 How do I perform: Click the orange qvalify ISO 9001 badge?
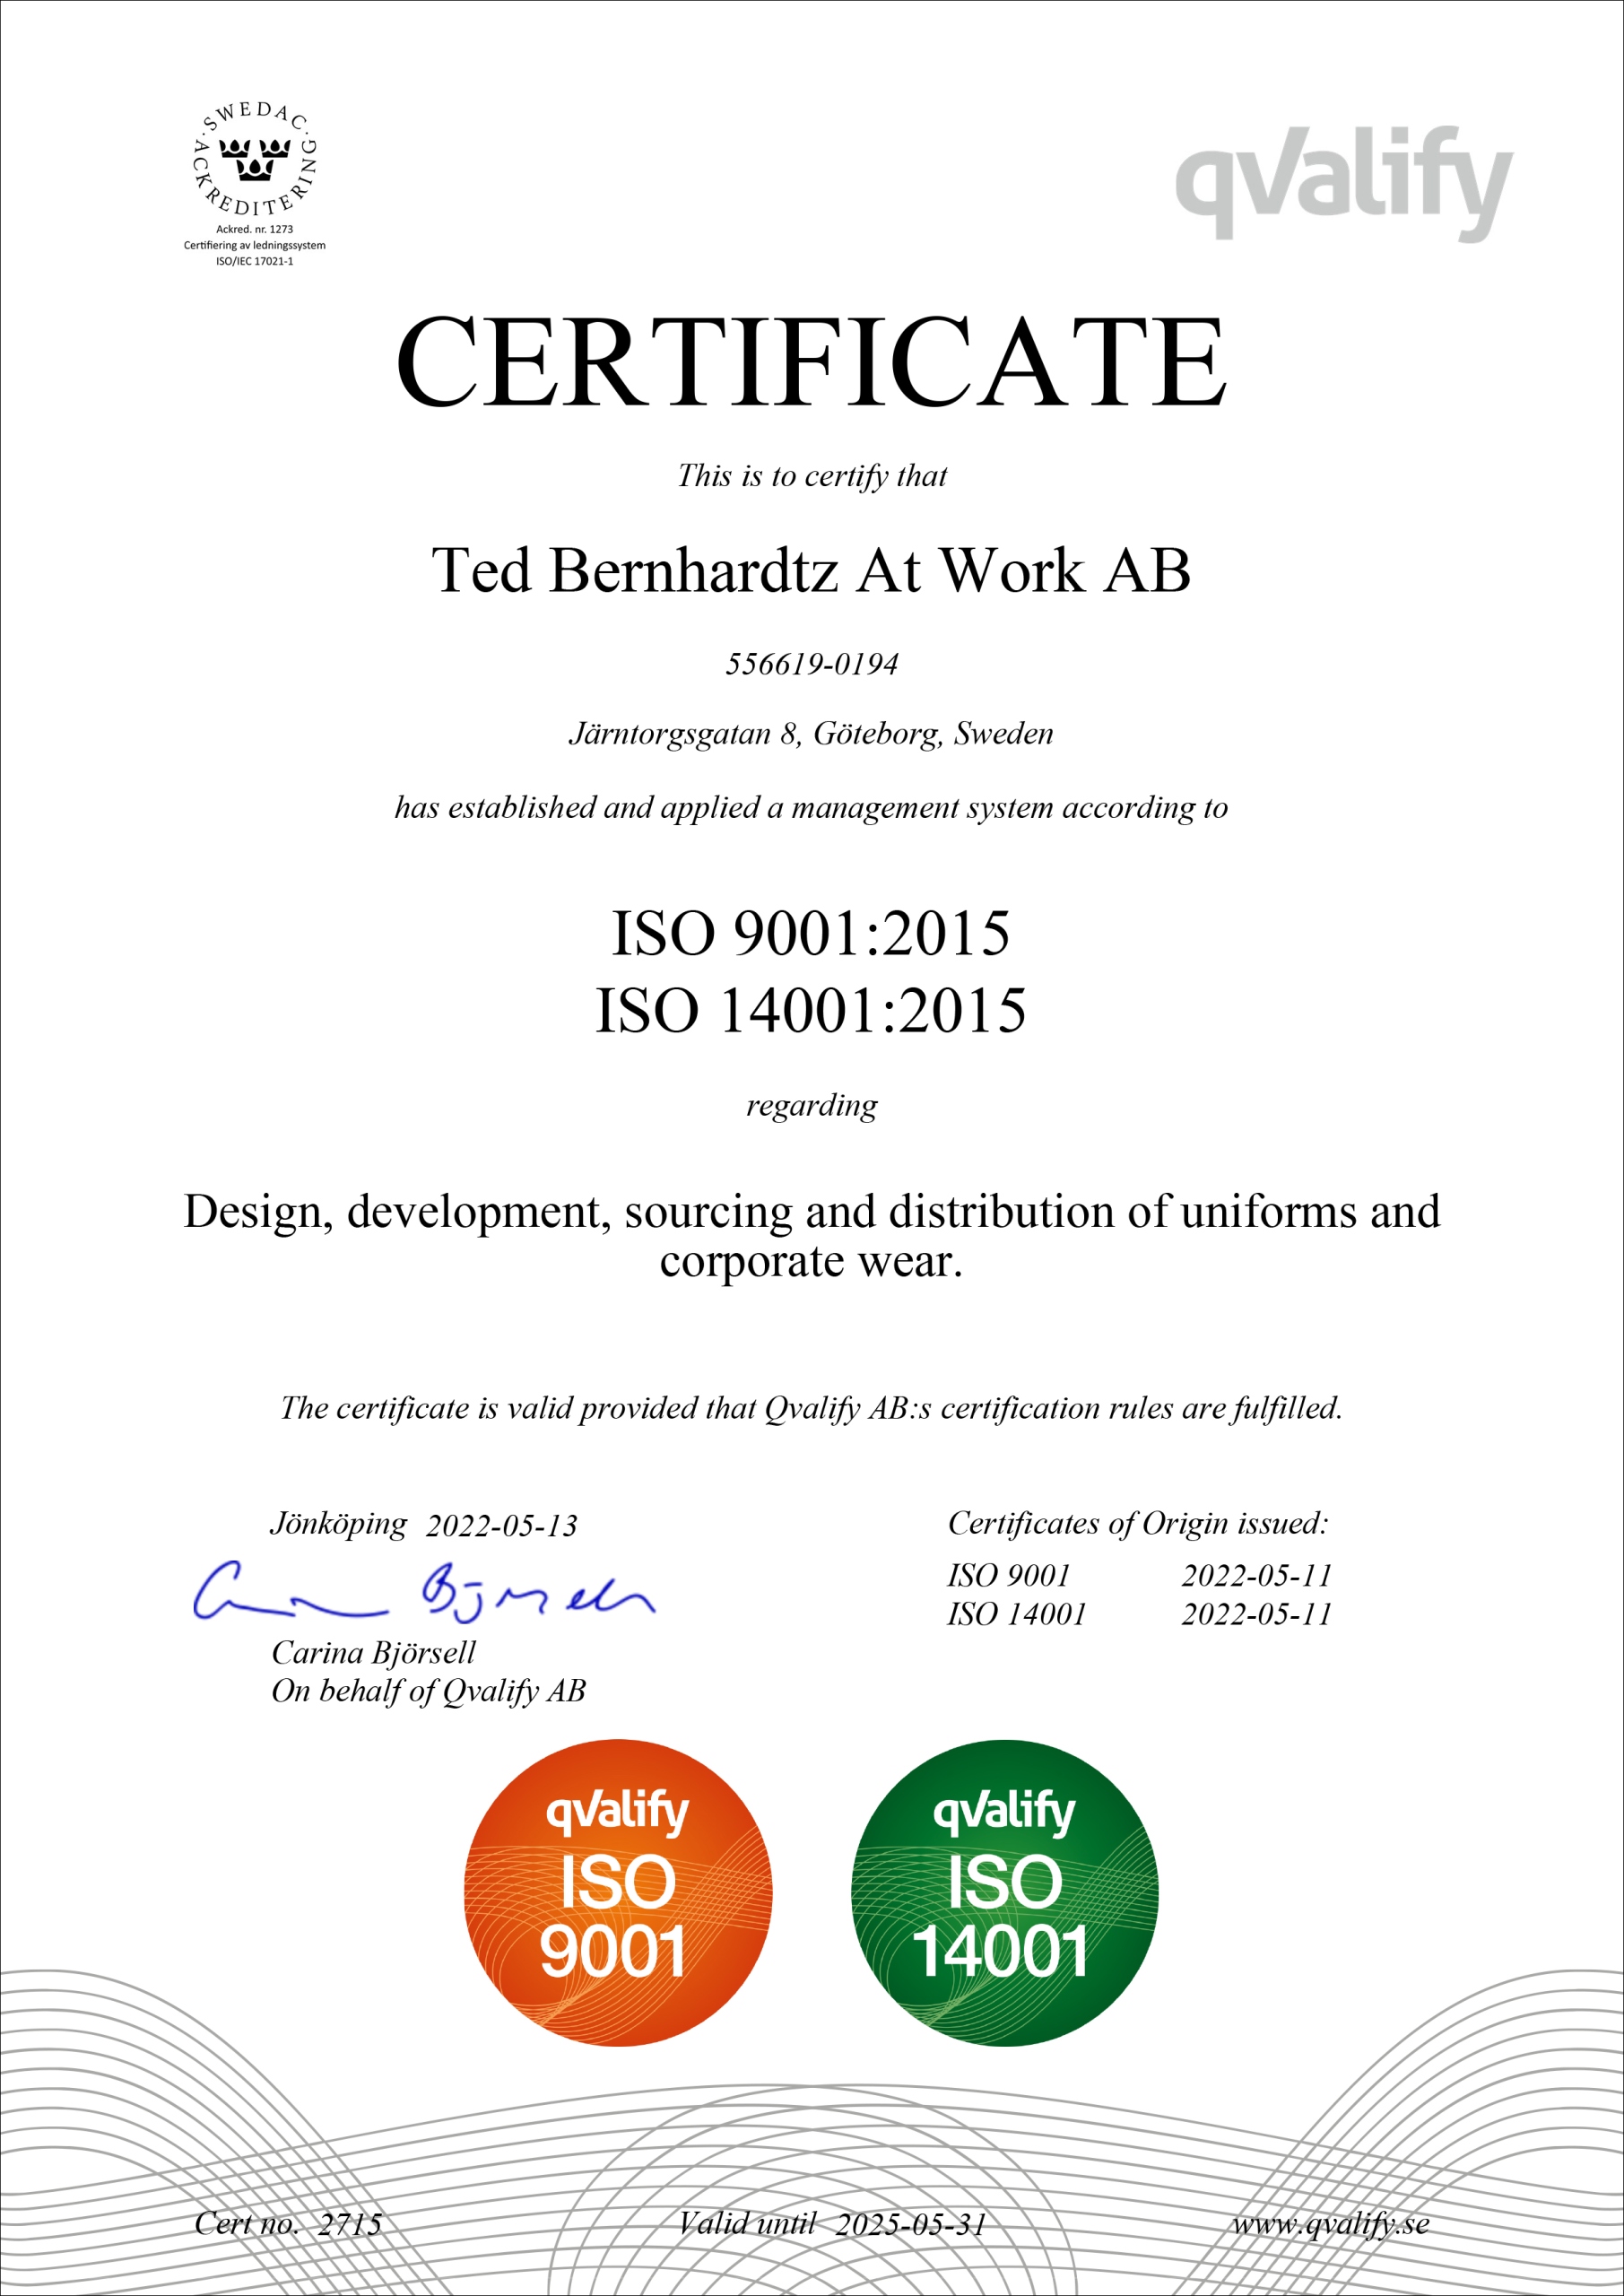[618, 1893]
